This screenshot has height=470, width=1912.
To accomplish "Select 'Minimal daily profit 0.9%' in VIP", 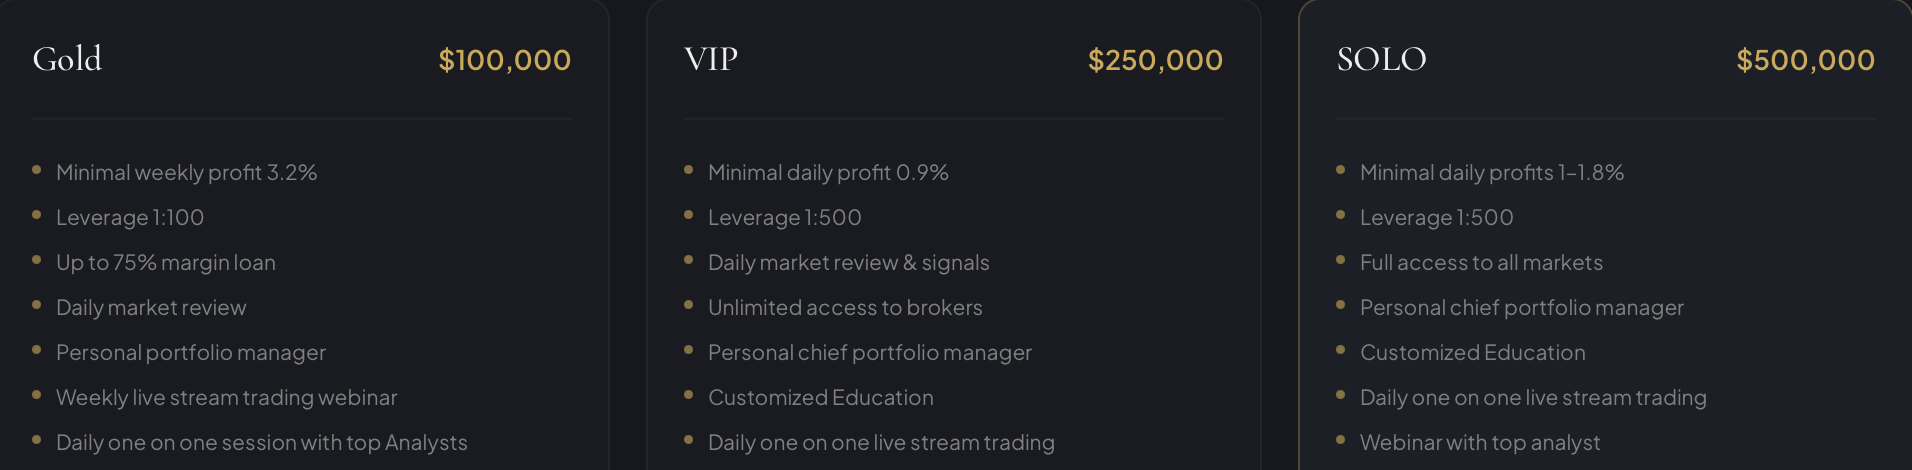I will [x=828, y=173].
